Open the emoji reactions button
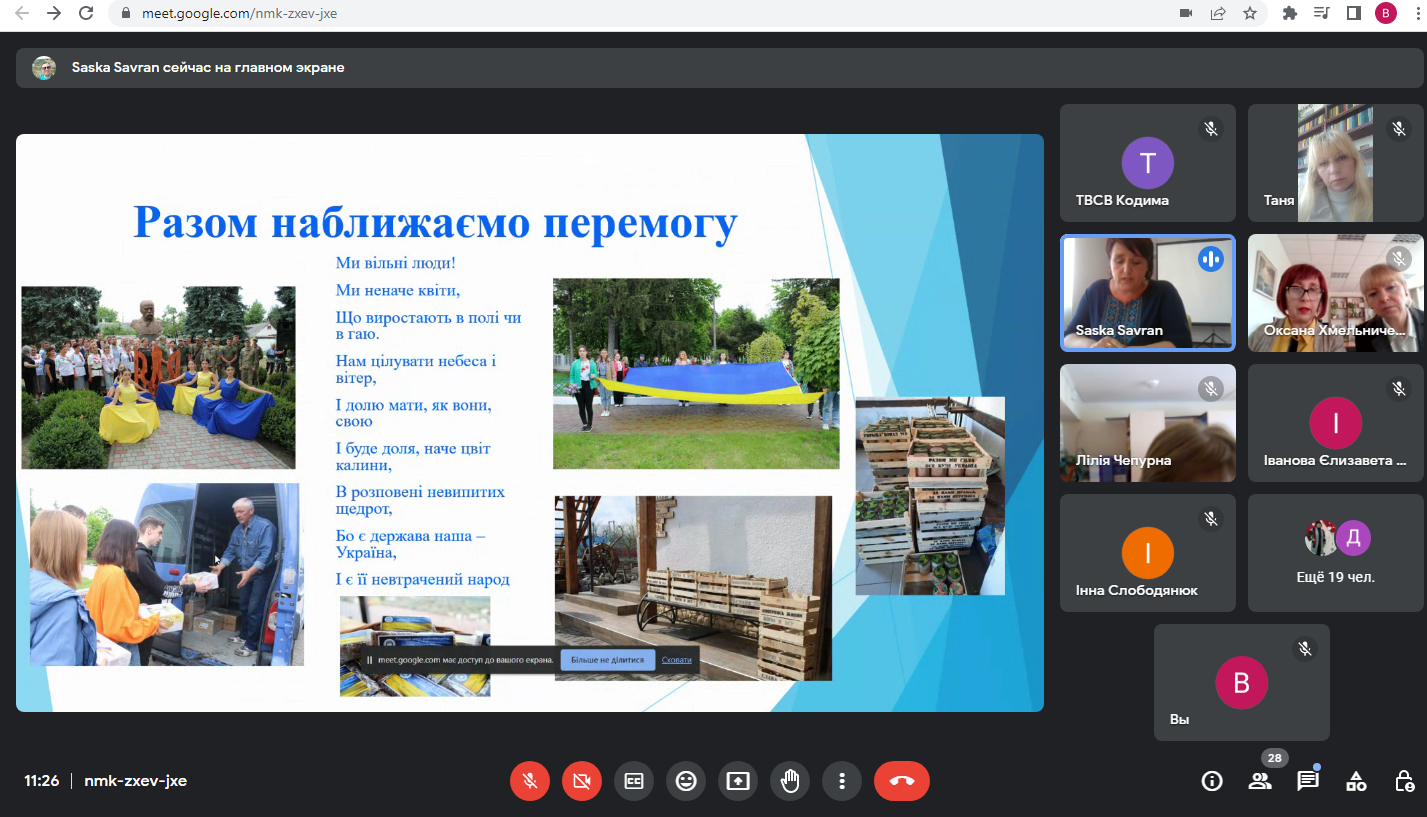This screenshot has height=817, width=1427. click(686, 781)
